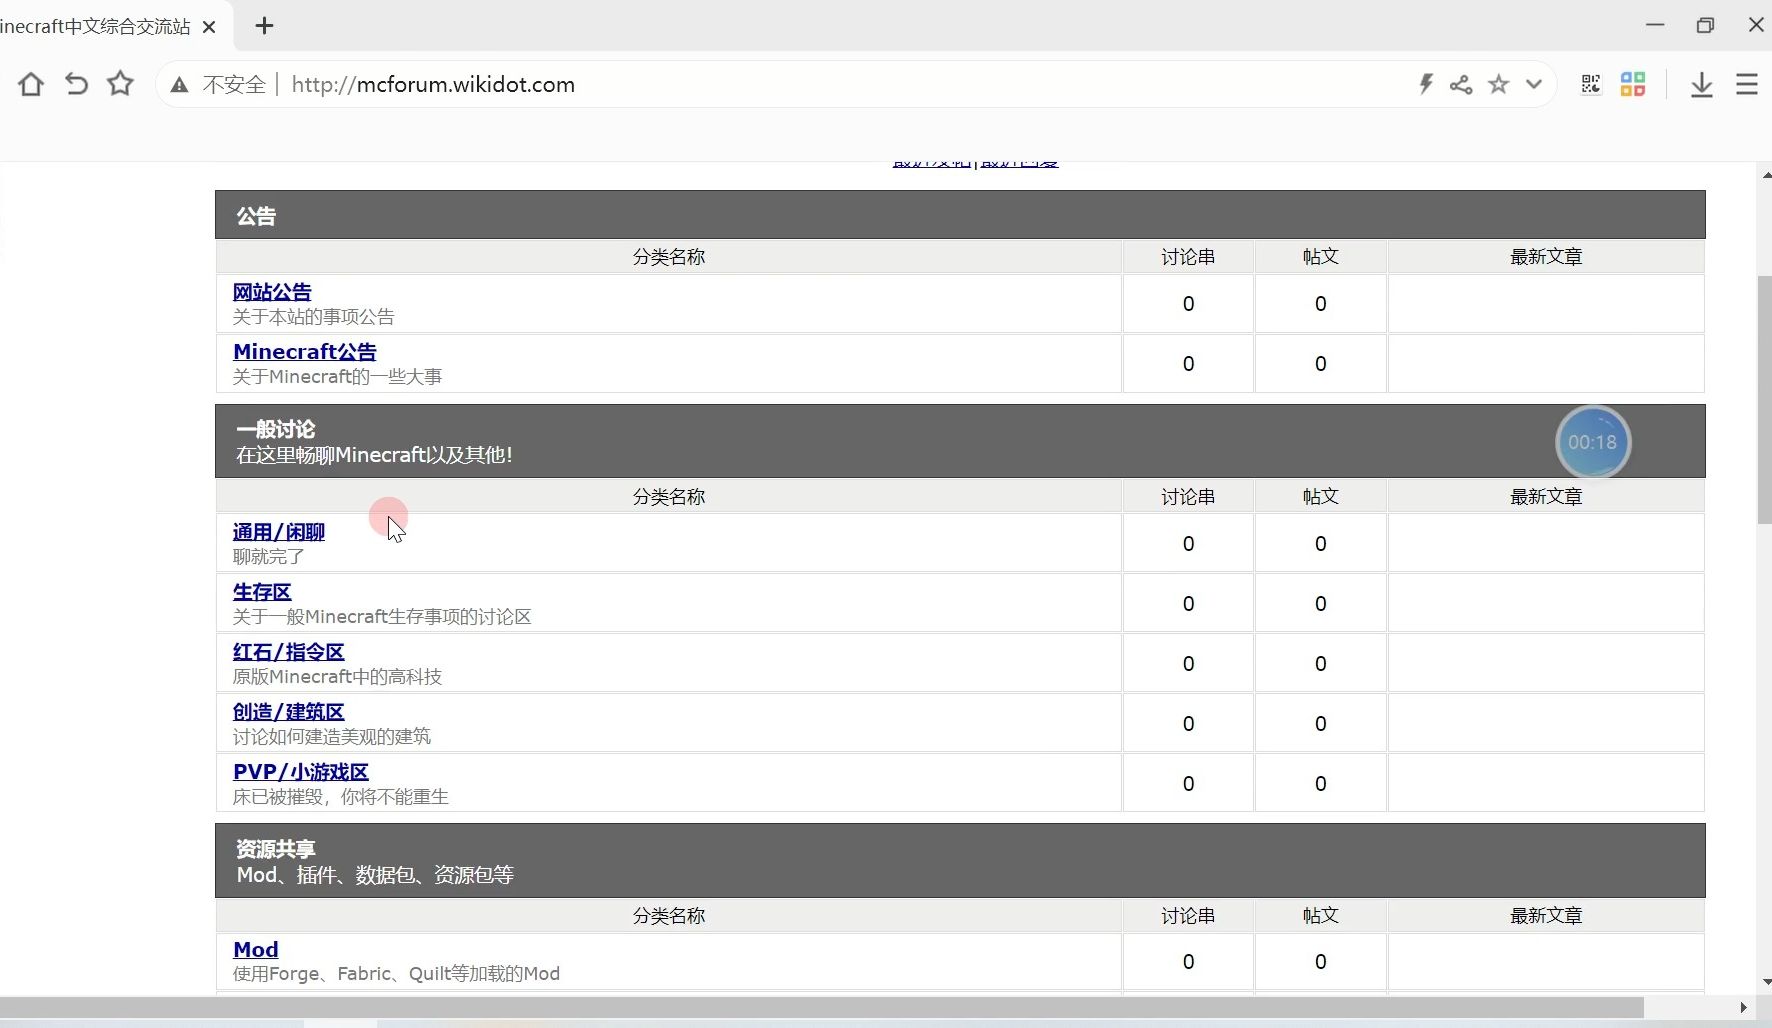The width and height of the screenshot is (1772, 1028).
Task: Click the text 关于本站的事项公告
Action: 314,317
